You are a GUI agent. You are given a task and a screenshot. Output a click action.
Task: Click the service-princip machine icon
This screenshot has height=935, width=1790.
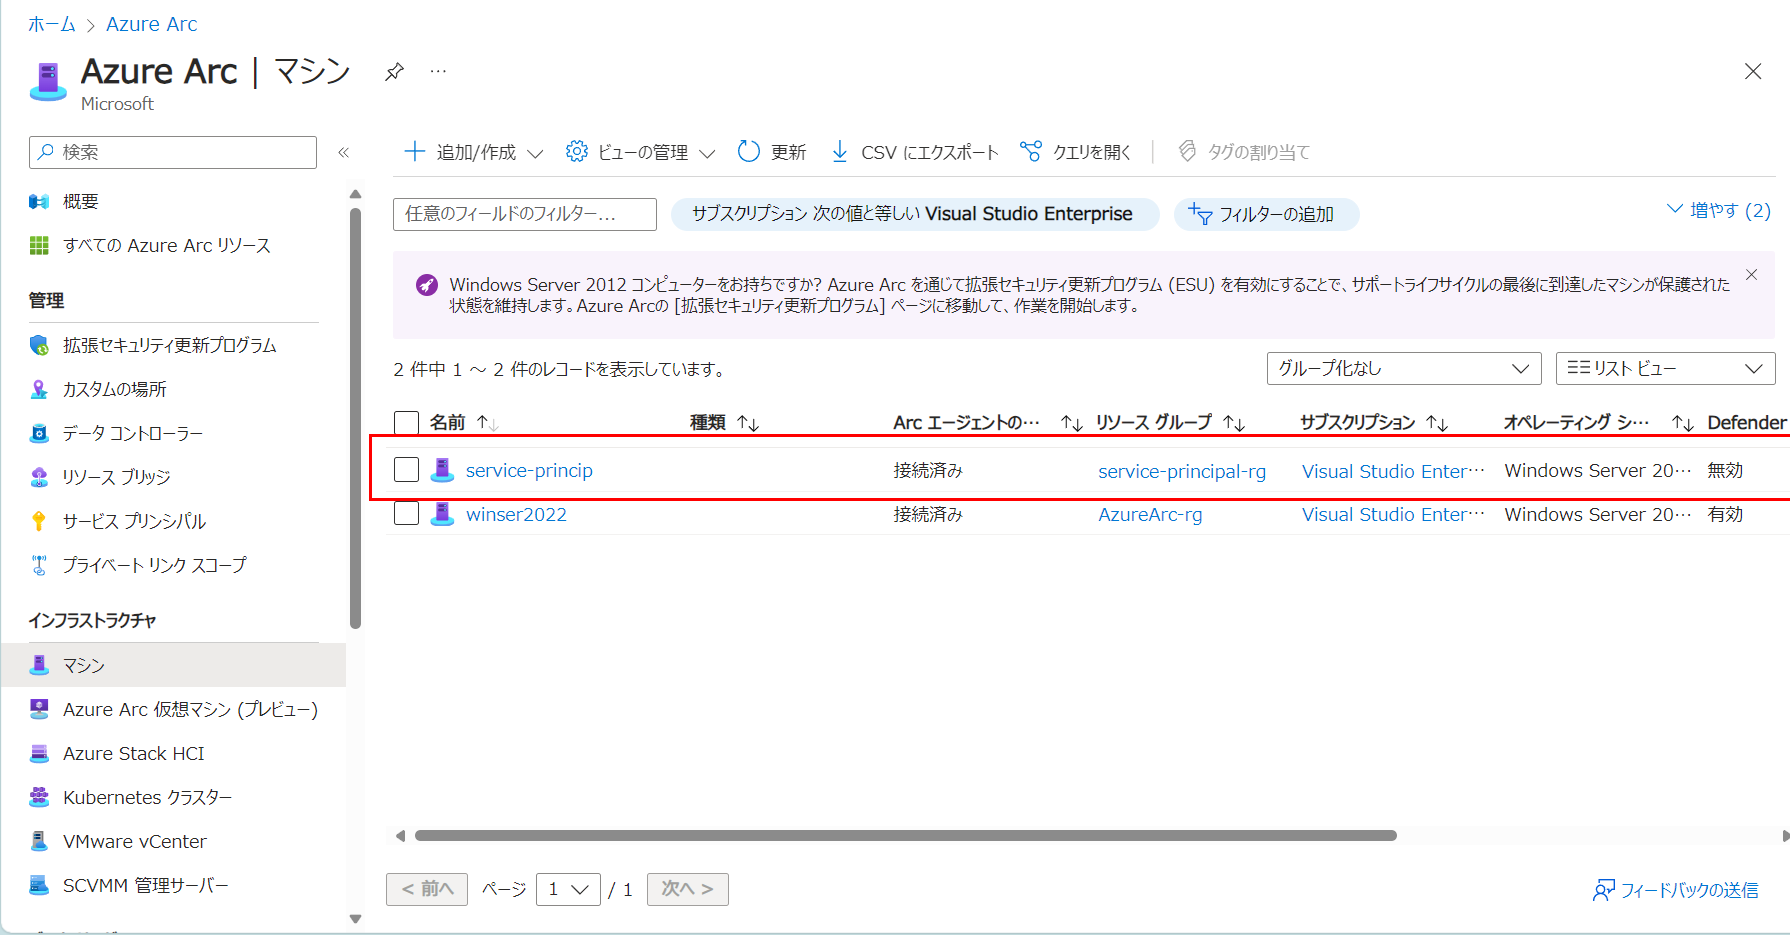pos(442,469)
